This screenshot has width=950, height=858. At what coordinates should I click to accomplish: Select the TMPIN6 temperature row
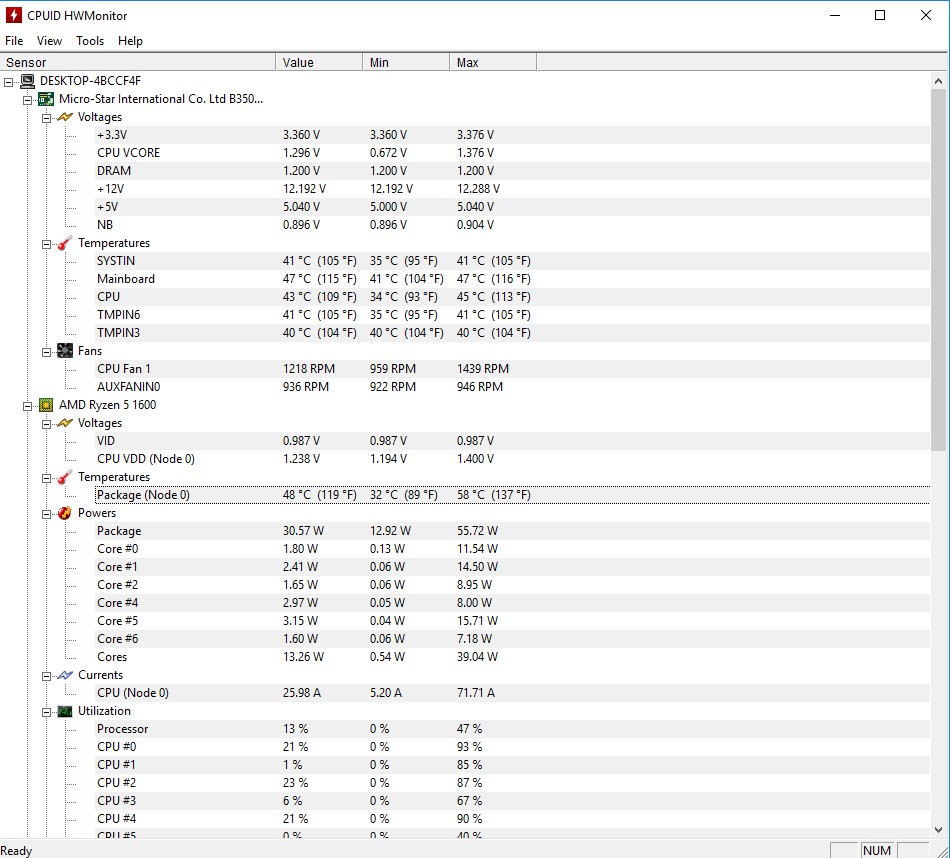click(x=512, y=314)
